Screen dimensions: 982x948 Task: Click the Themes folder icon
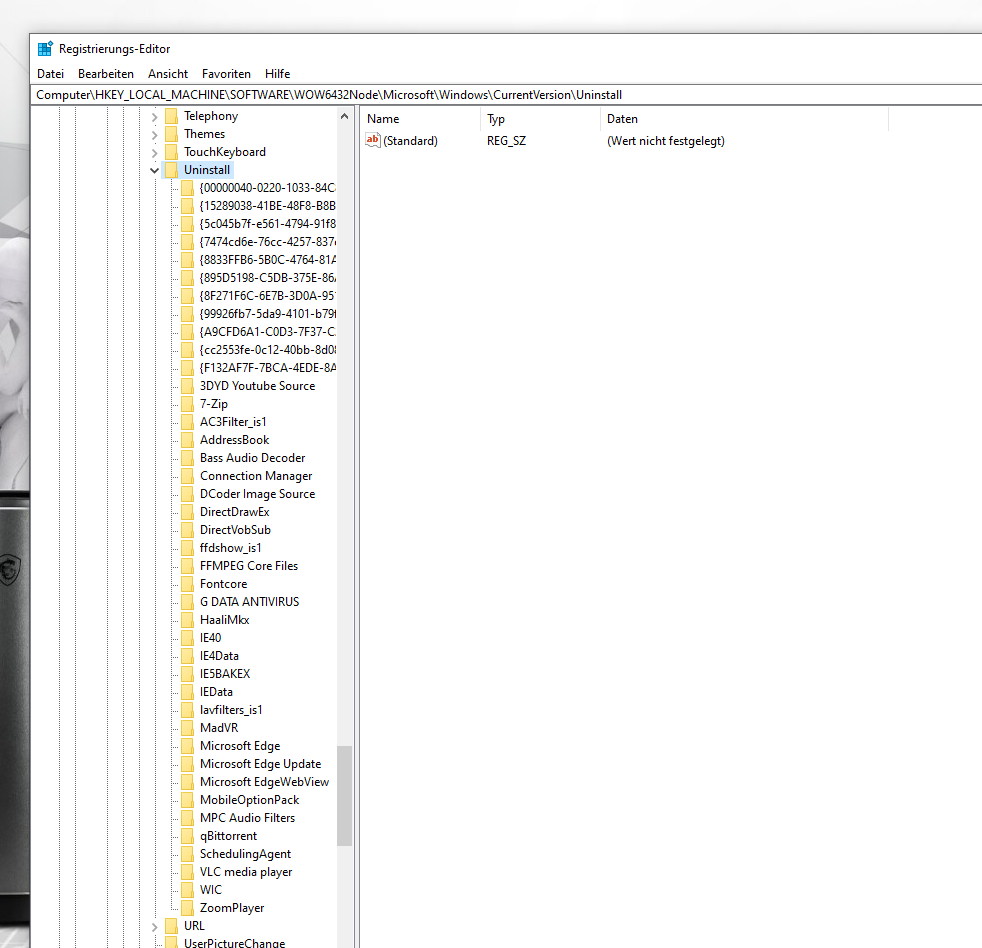[172, 135]
